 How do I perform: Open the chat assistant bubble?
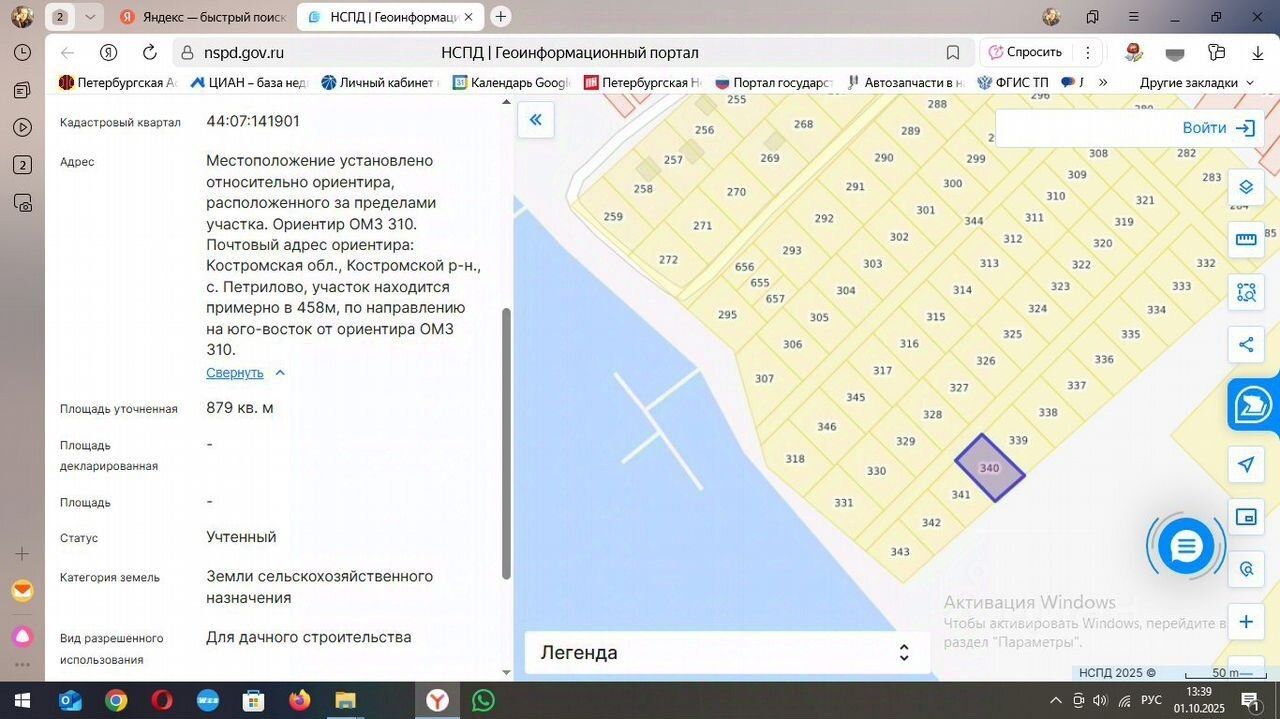click(1186, 546)
